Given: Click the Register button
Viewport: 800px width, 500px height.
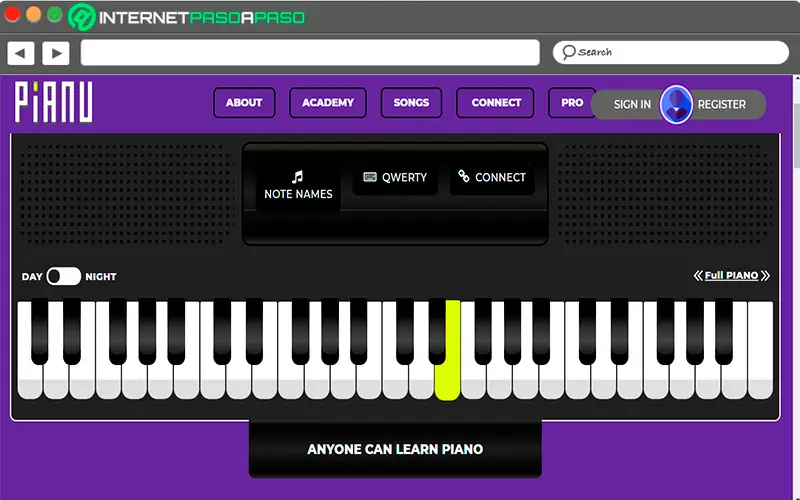Looking at the screenshot, I should tap(721, 105).
